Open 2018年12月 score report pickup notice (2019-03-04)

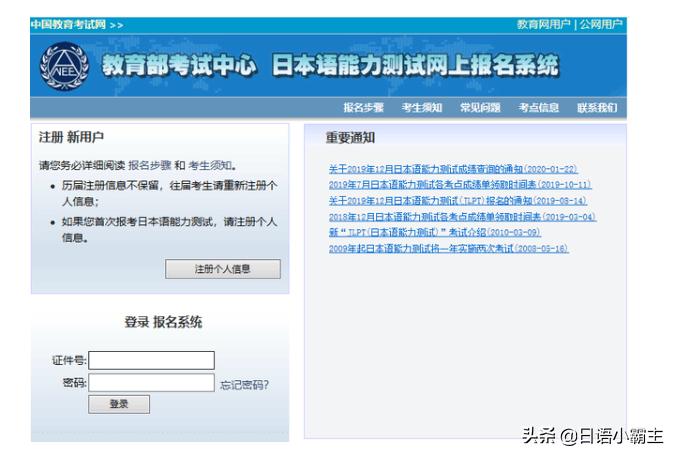462,217
